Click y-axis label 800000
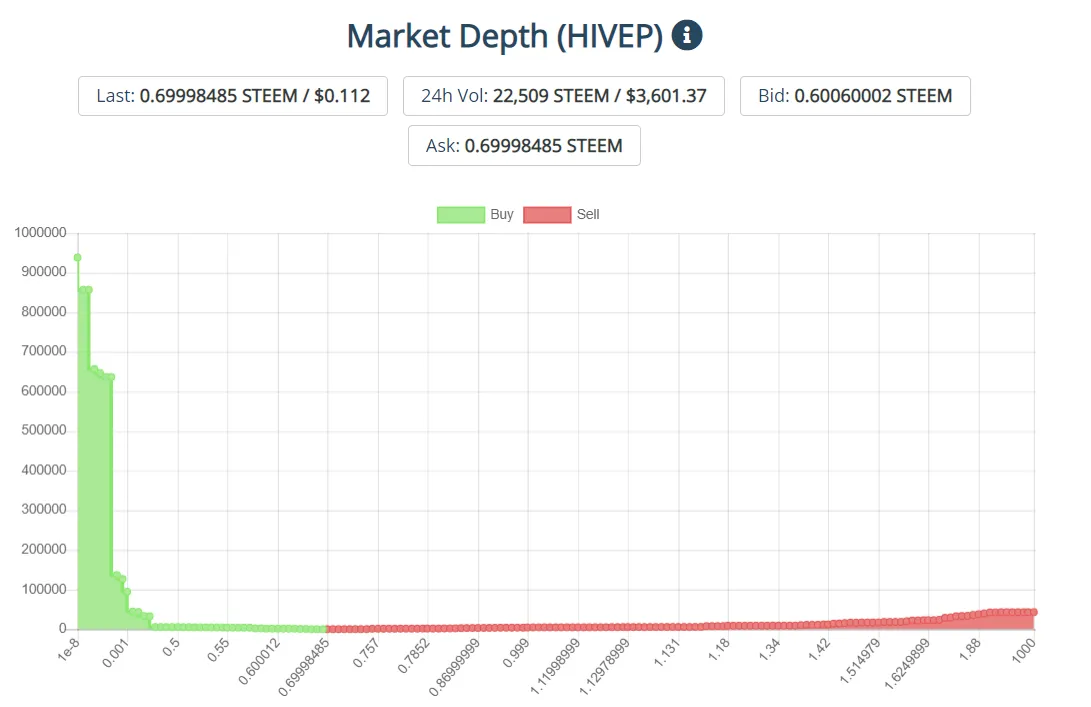The height and width of the screenshot is (707, 1091). (x=44, y=312)
